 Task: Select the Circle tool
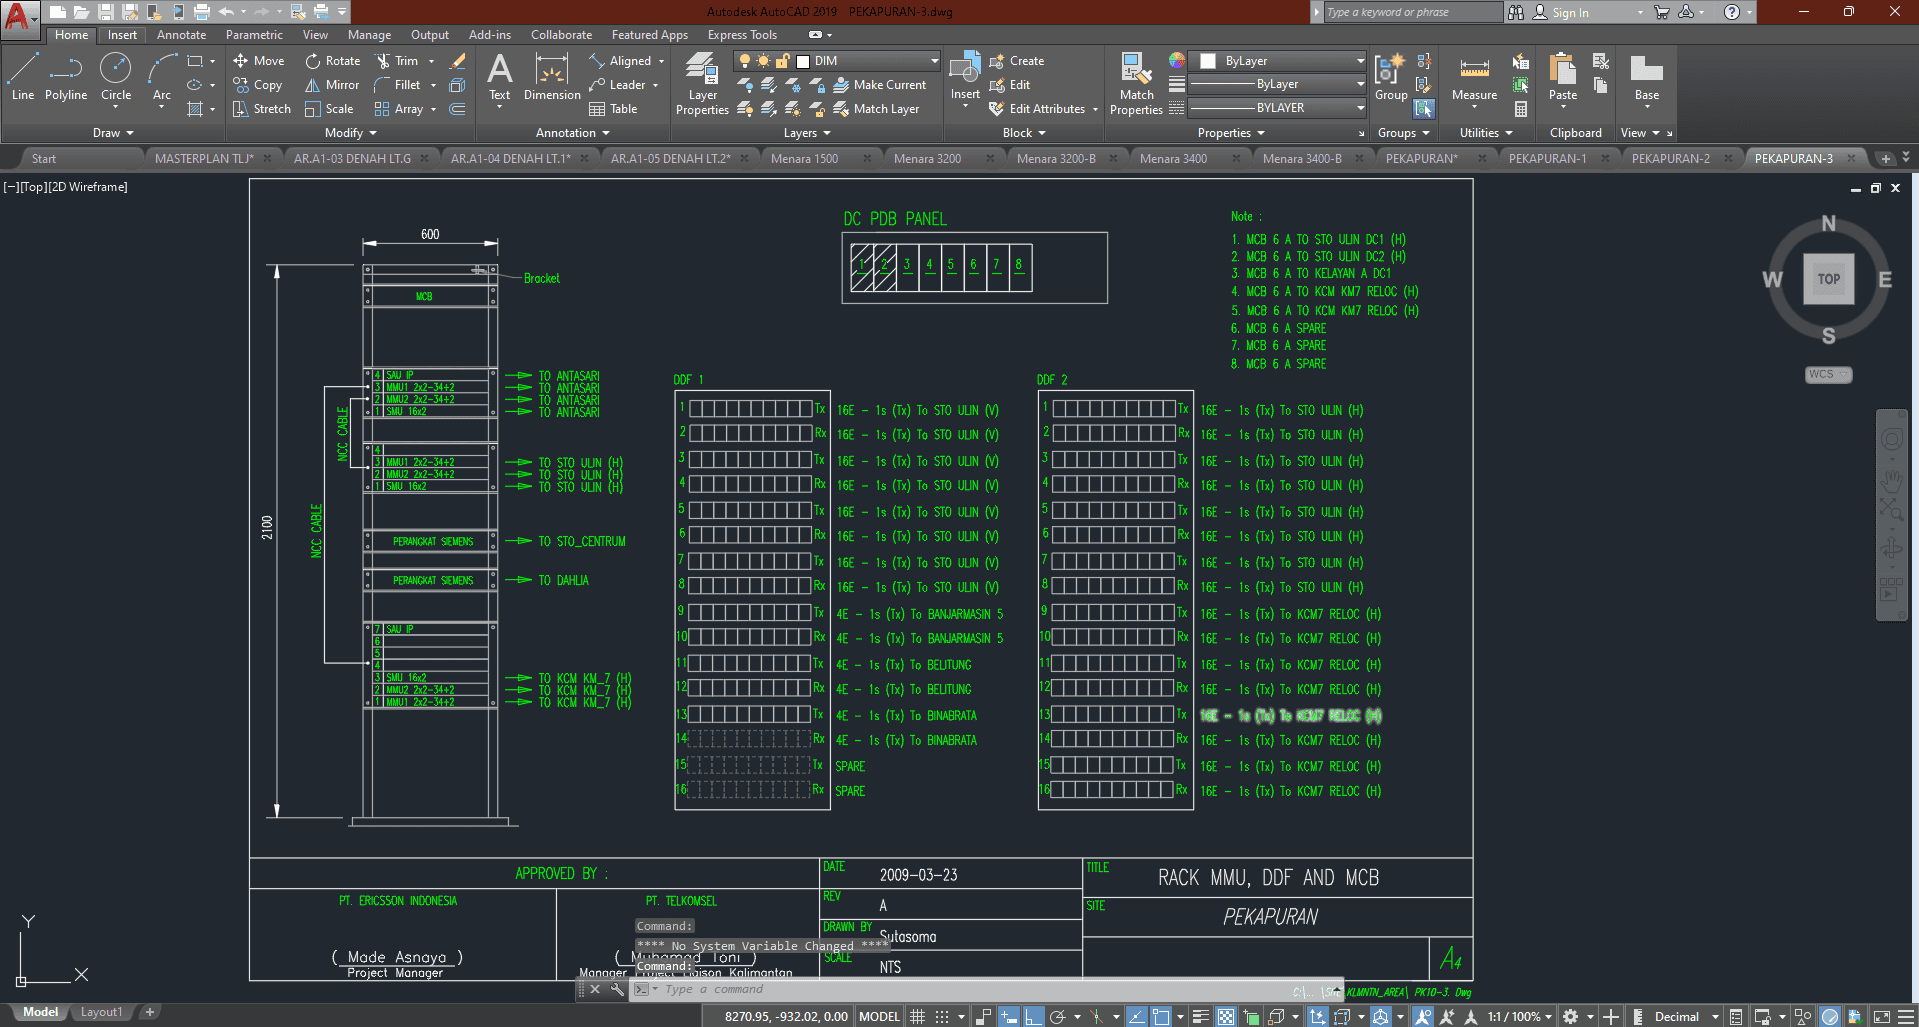(116, 77)
